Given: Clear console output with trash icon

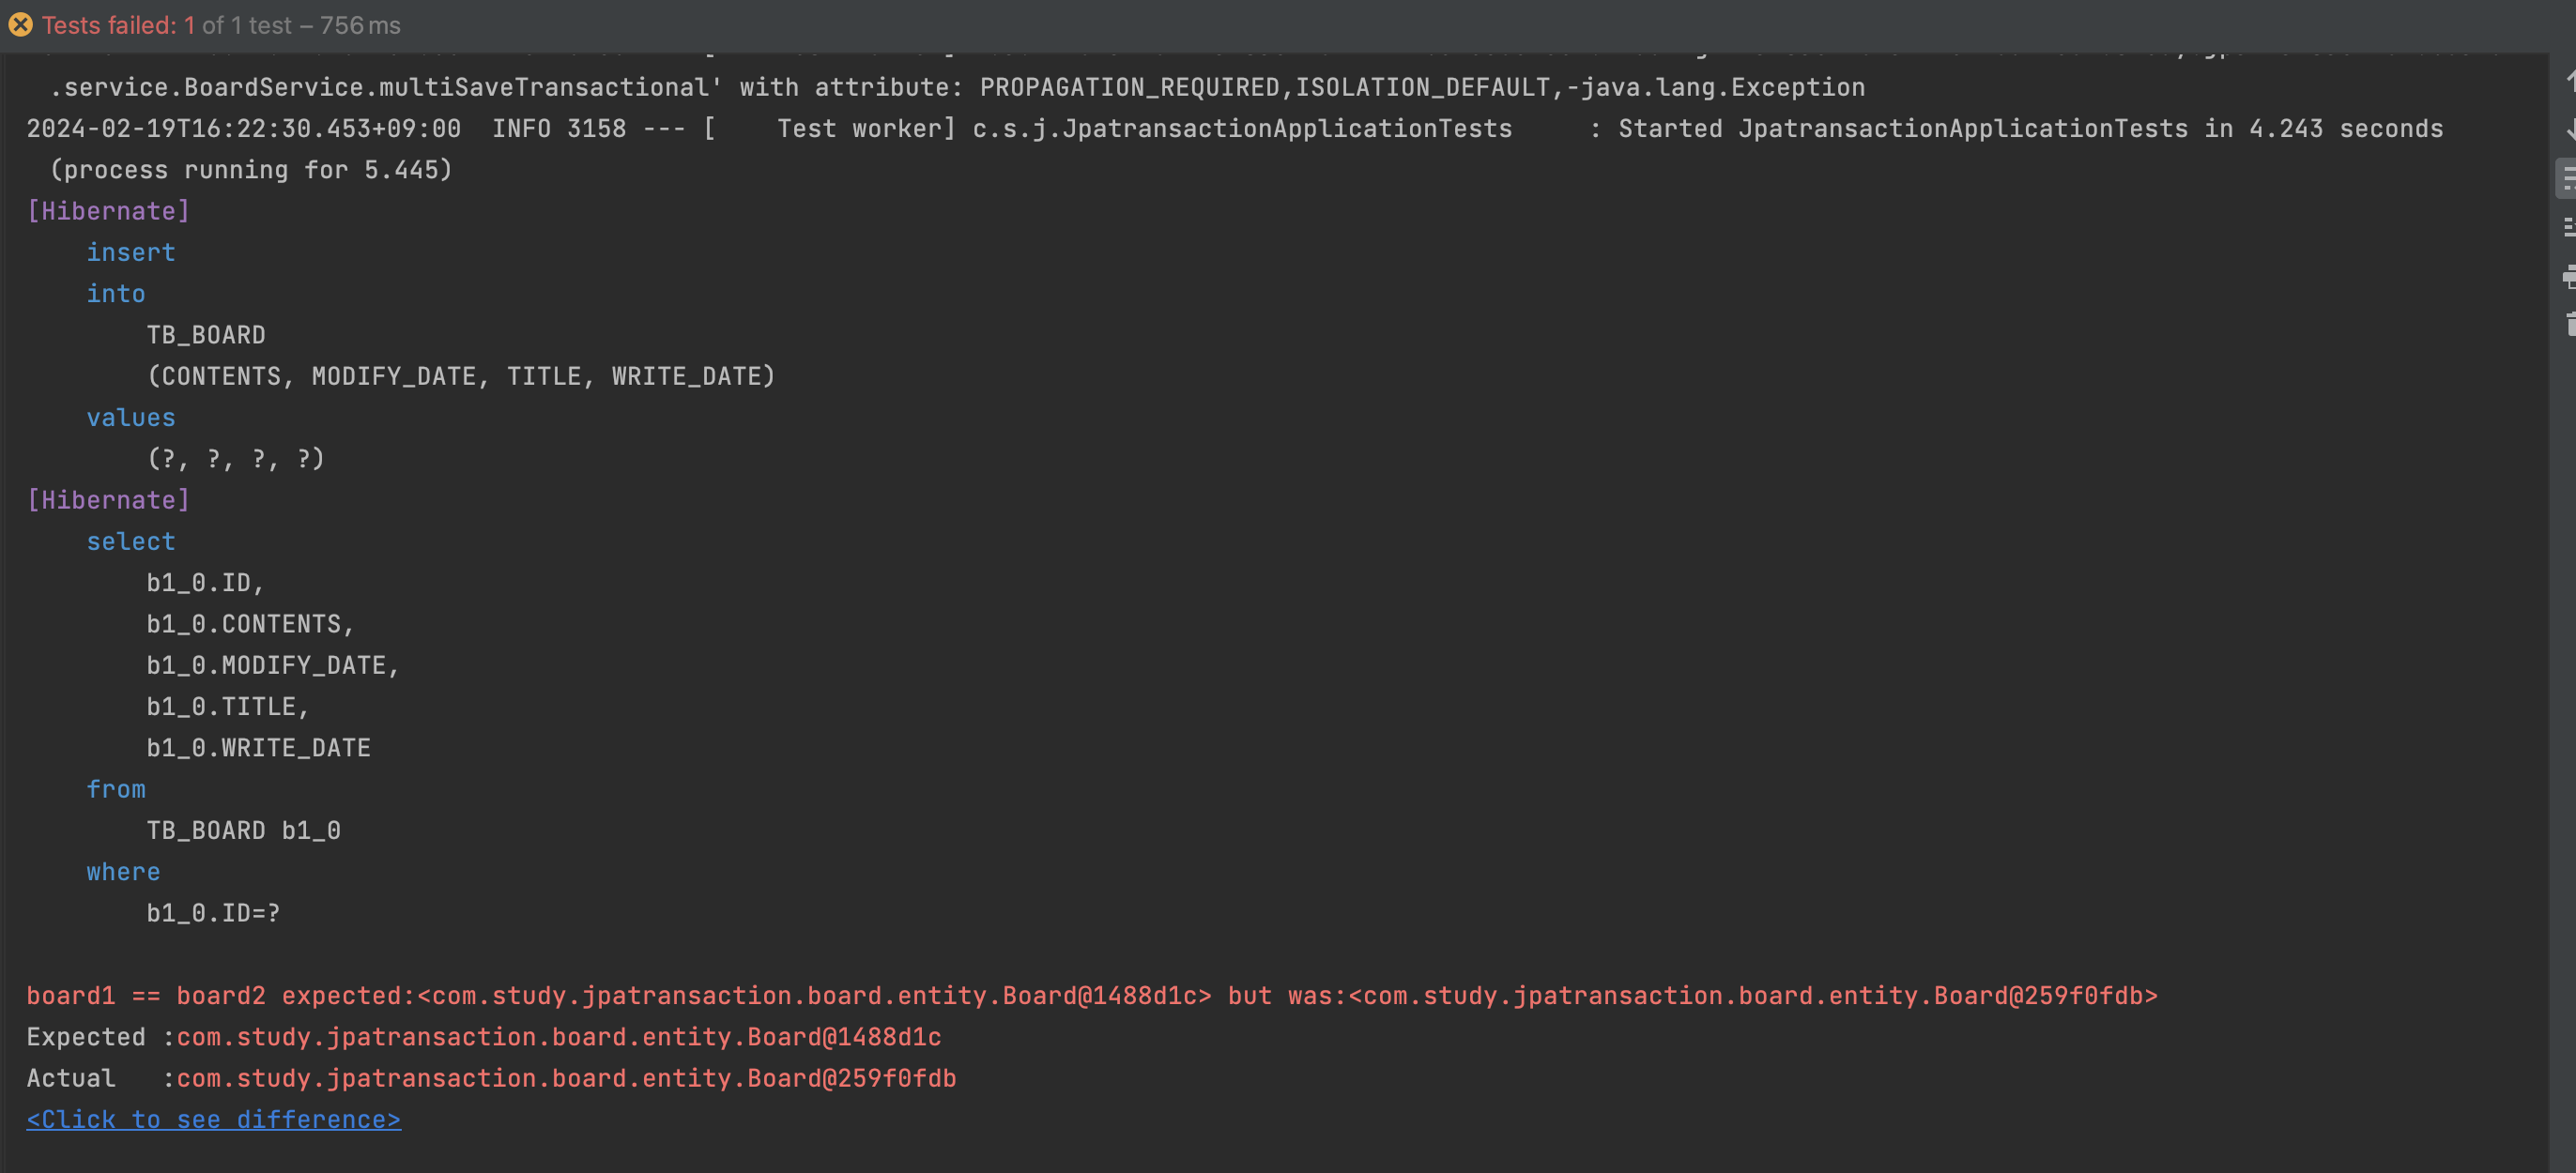Looking at the screenshot, I should [2568, 324].
